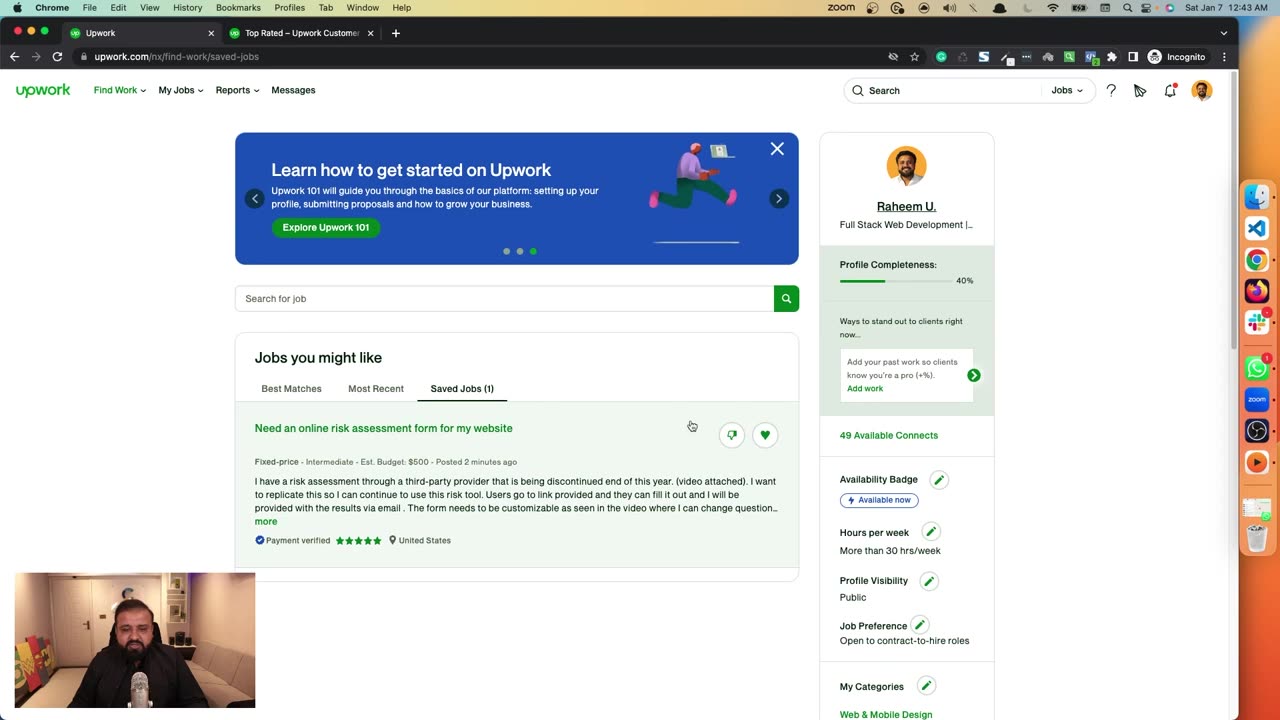Open Chrome three-dot menu
This screenshot has width=1280, height=720.
pos(1224,57)
